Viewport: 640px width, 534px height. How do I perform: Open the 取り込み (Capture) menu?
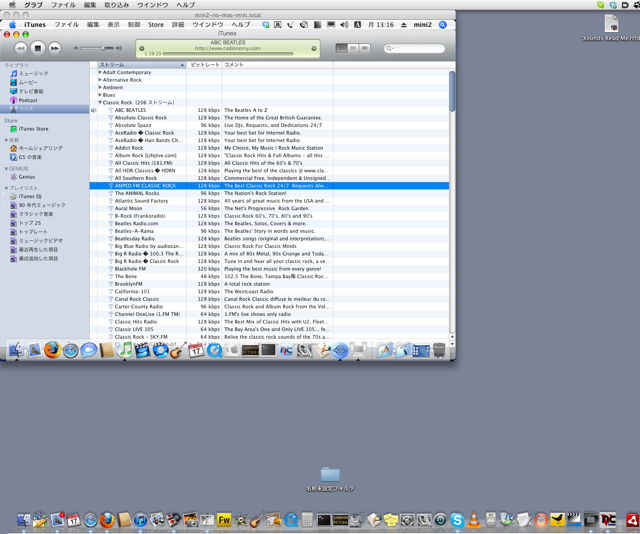pos(117,5)
